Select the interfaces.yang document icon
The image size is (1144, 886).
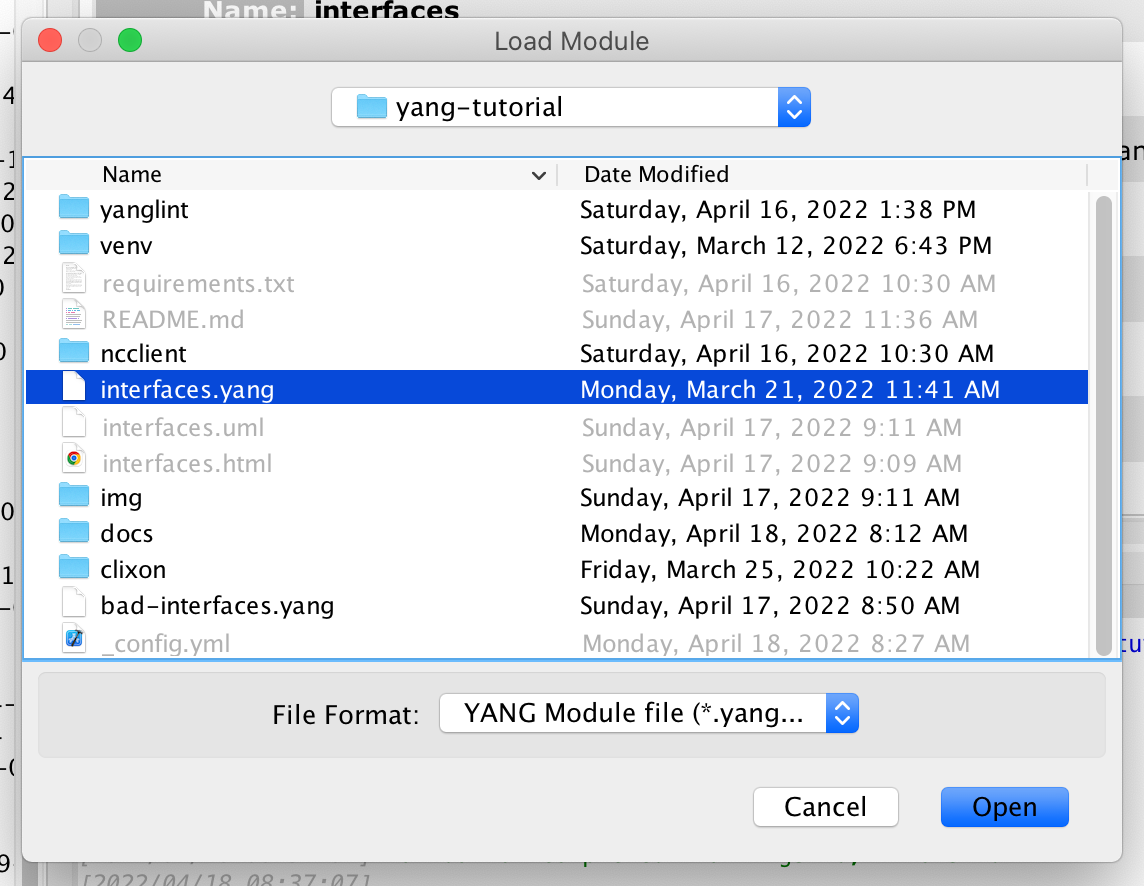[x=74, y=388]
